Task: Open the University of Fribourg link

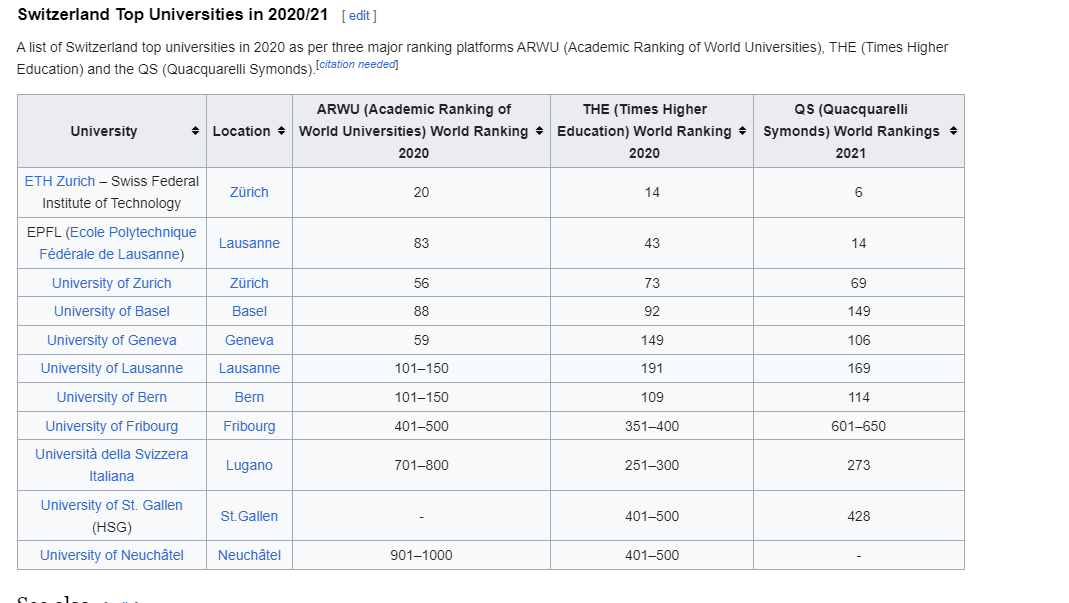Action: 112,426
